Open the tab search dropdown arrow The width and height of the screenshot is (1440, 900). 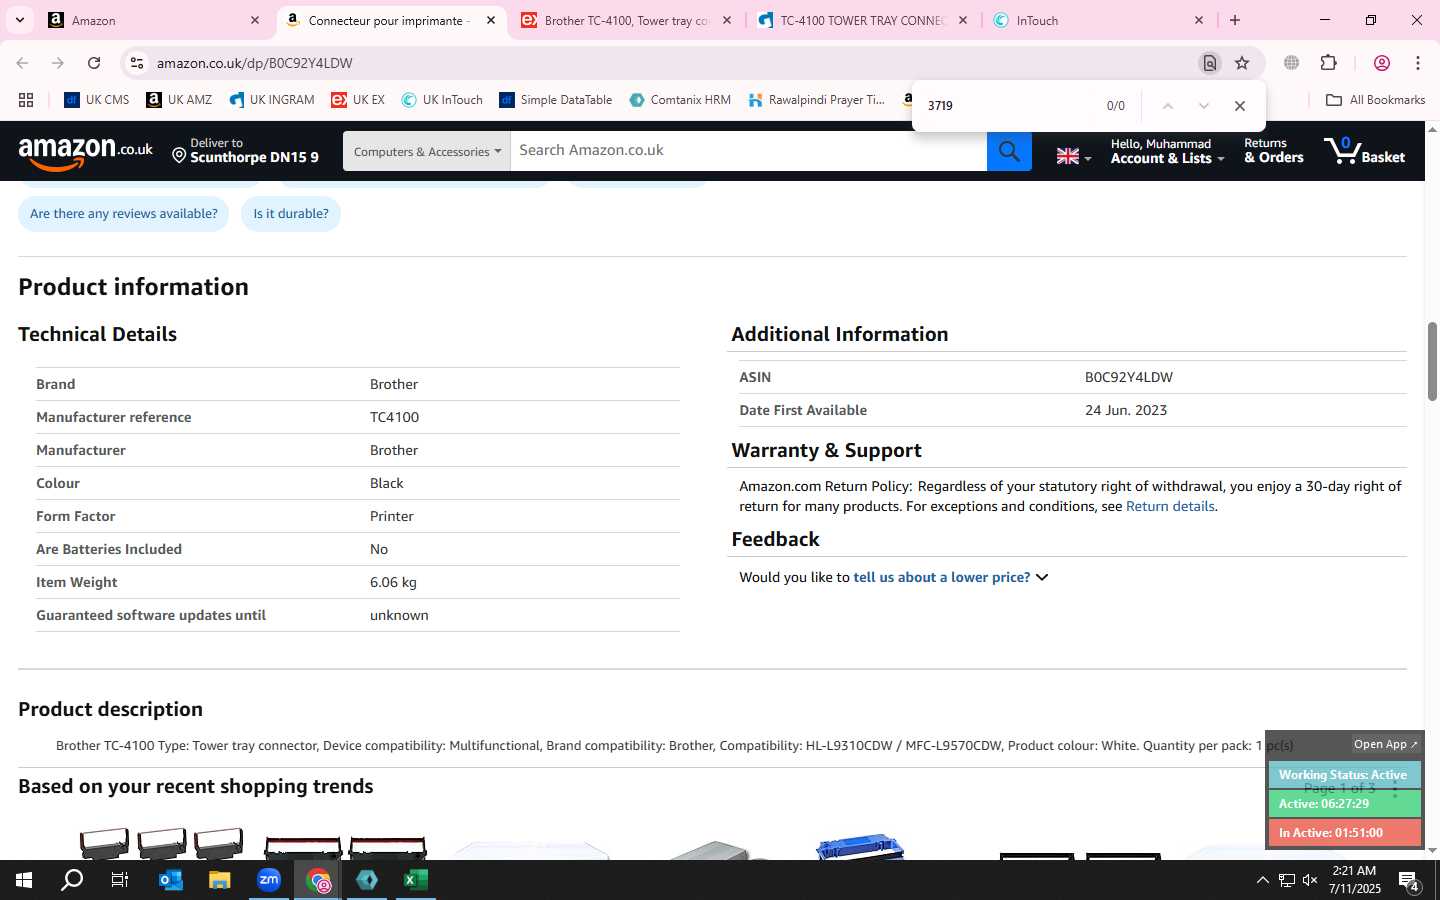tap(19, 21)
